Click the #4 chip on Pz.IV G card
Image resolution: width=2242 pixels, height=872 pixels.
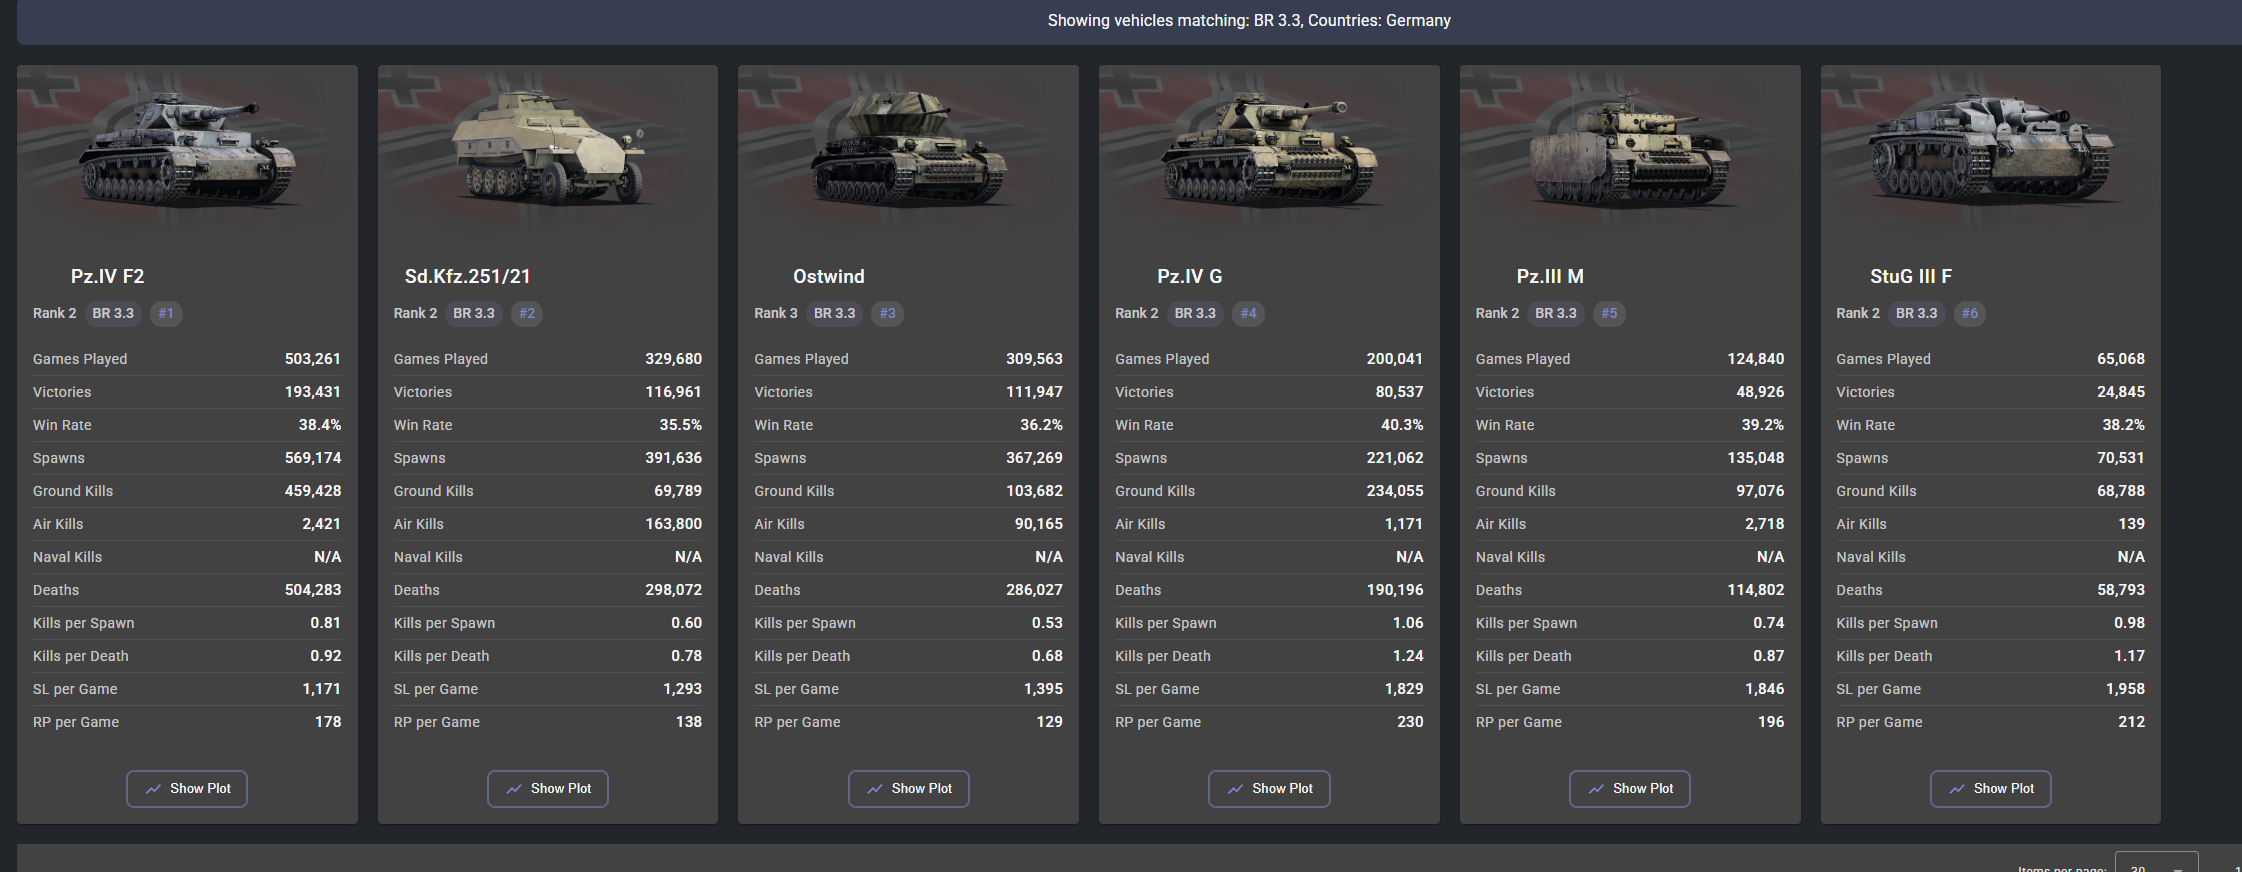[1248, 313]
